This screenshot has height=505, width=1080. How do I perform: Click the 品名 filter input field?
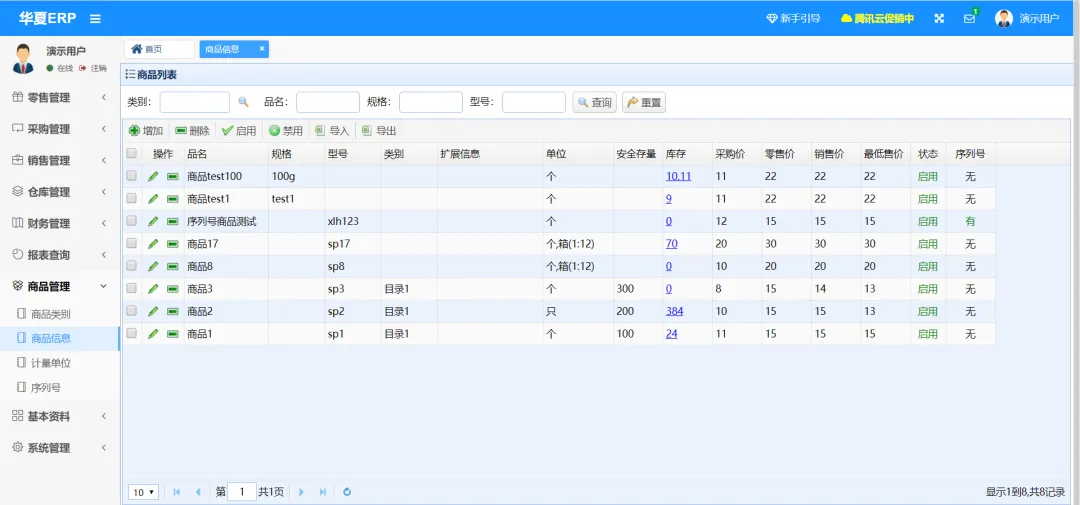tap(328, 102)
